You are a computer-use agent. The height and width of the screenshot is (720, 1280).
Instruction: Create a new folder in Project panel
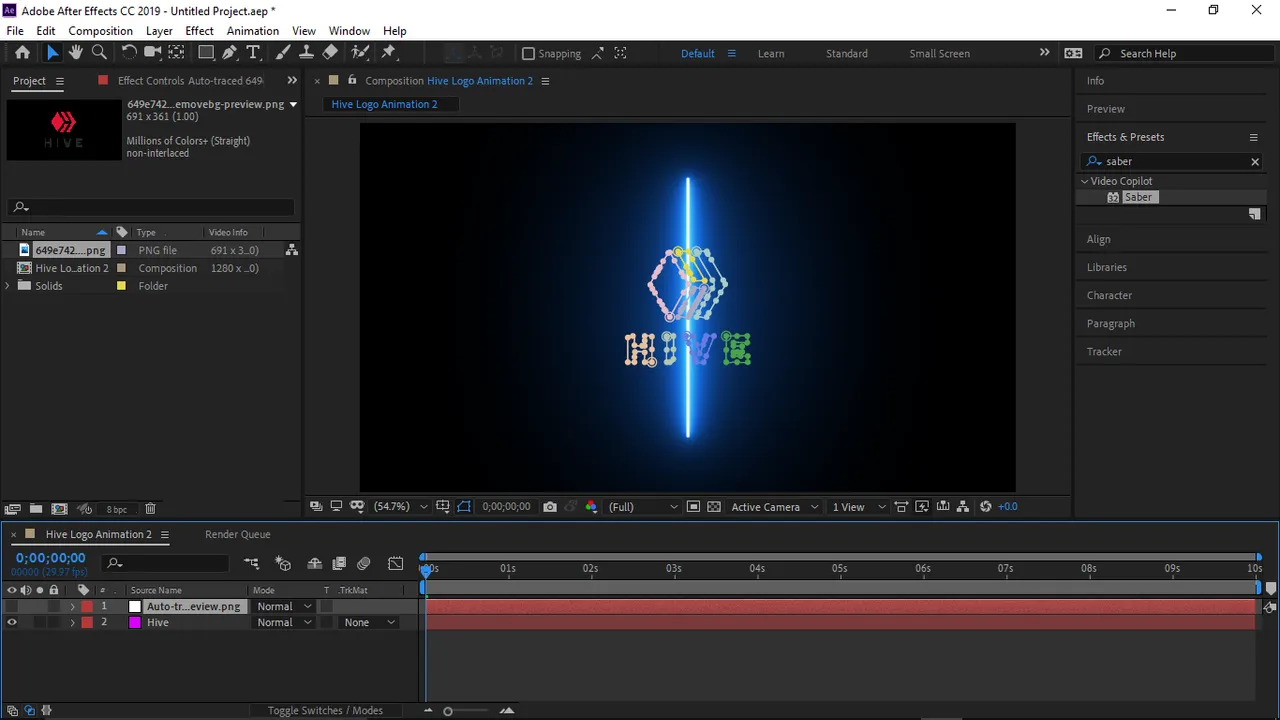click(x=36, y=509)
